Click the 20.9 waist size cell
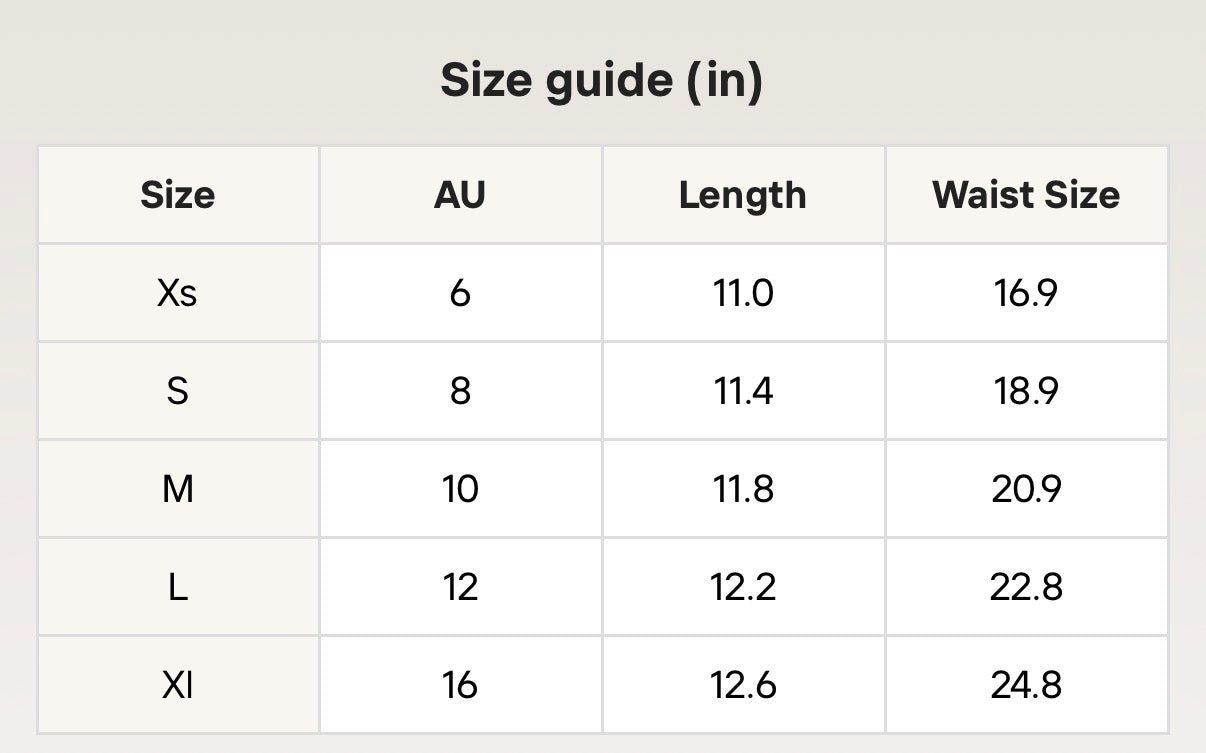Screen dimensions: 1206x753 (x=1026, y=489)
